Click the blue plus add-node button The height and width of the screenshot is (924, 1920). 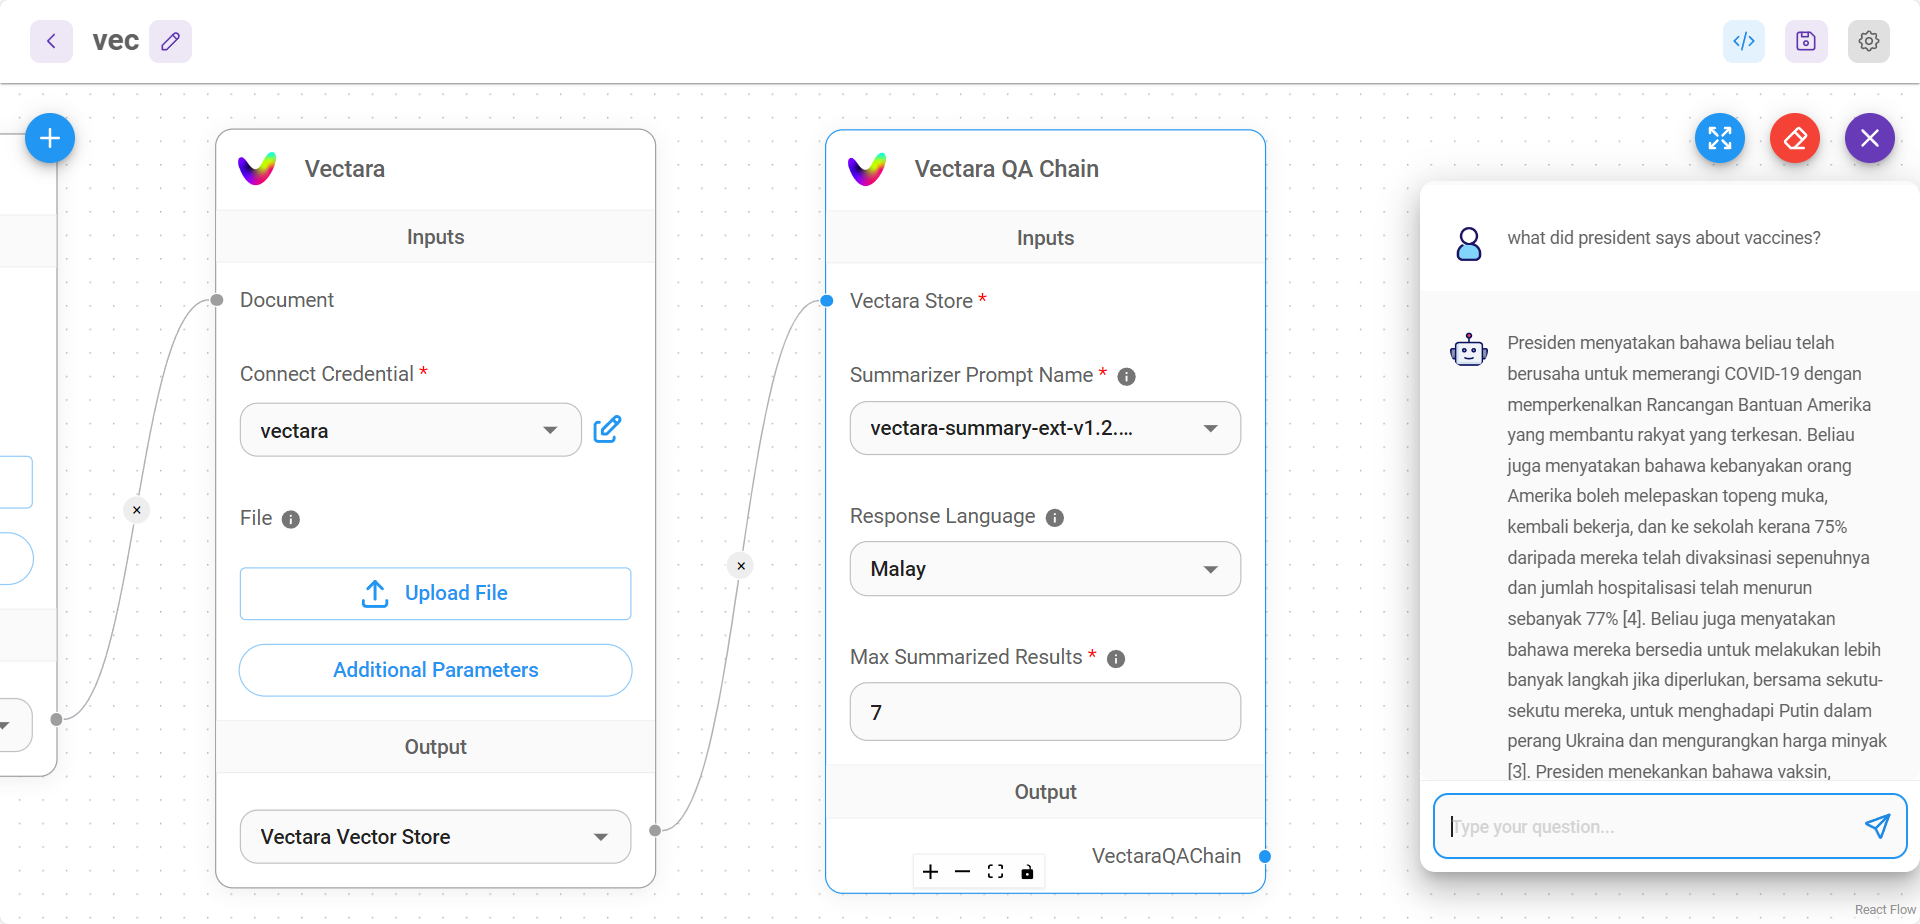(50, 138)
